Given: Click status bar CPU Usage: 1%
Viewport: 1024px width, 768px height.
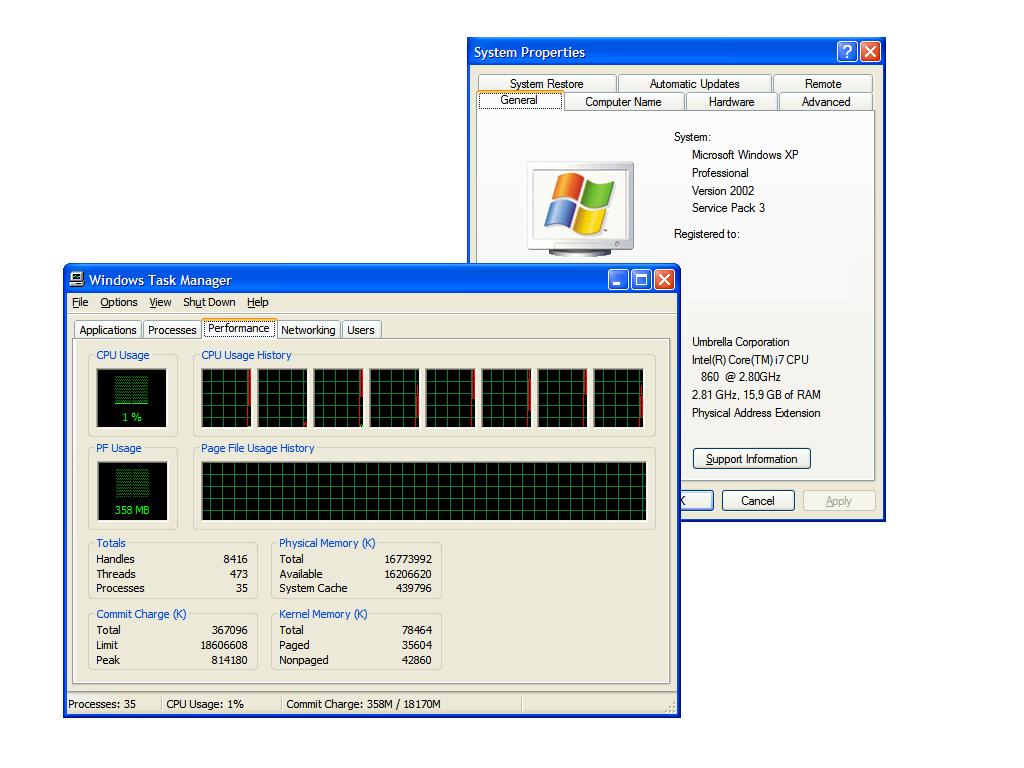Looking at the screenshot, I should point(205,704).
